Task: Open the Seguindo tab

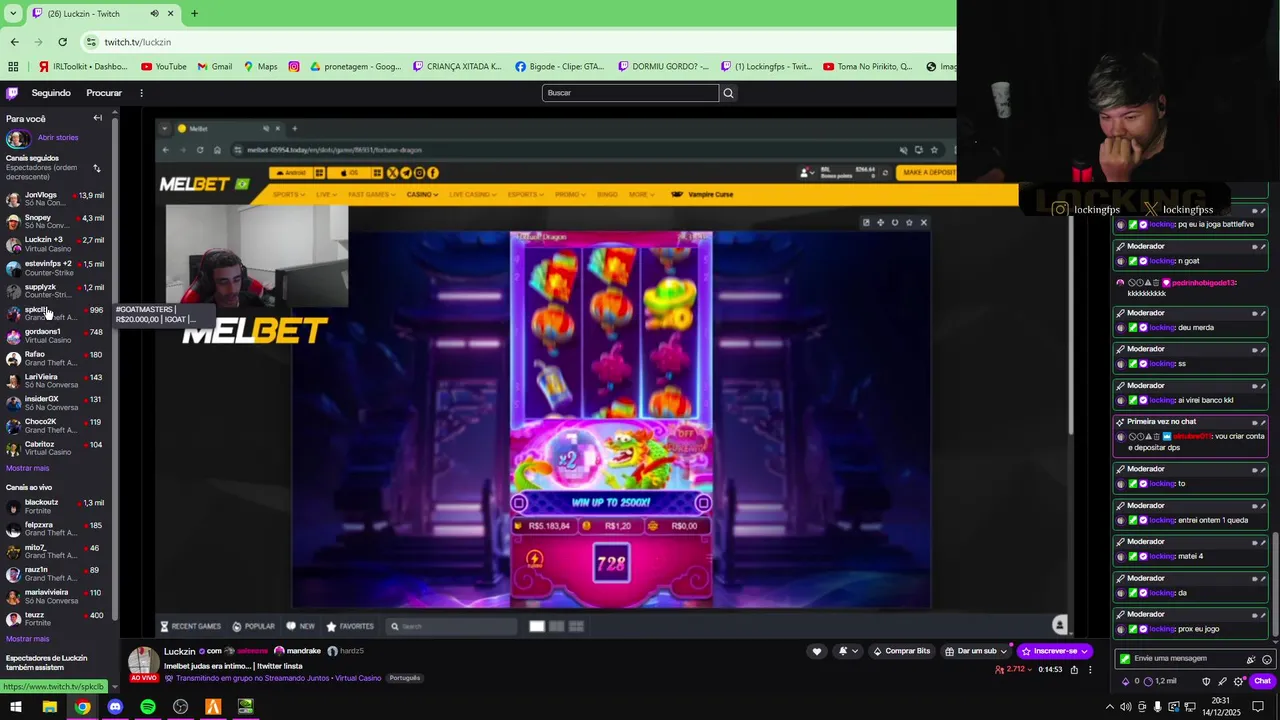Action: pos(51,93)
